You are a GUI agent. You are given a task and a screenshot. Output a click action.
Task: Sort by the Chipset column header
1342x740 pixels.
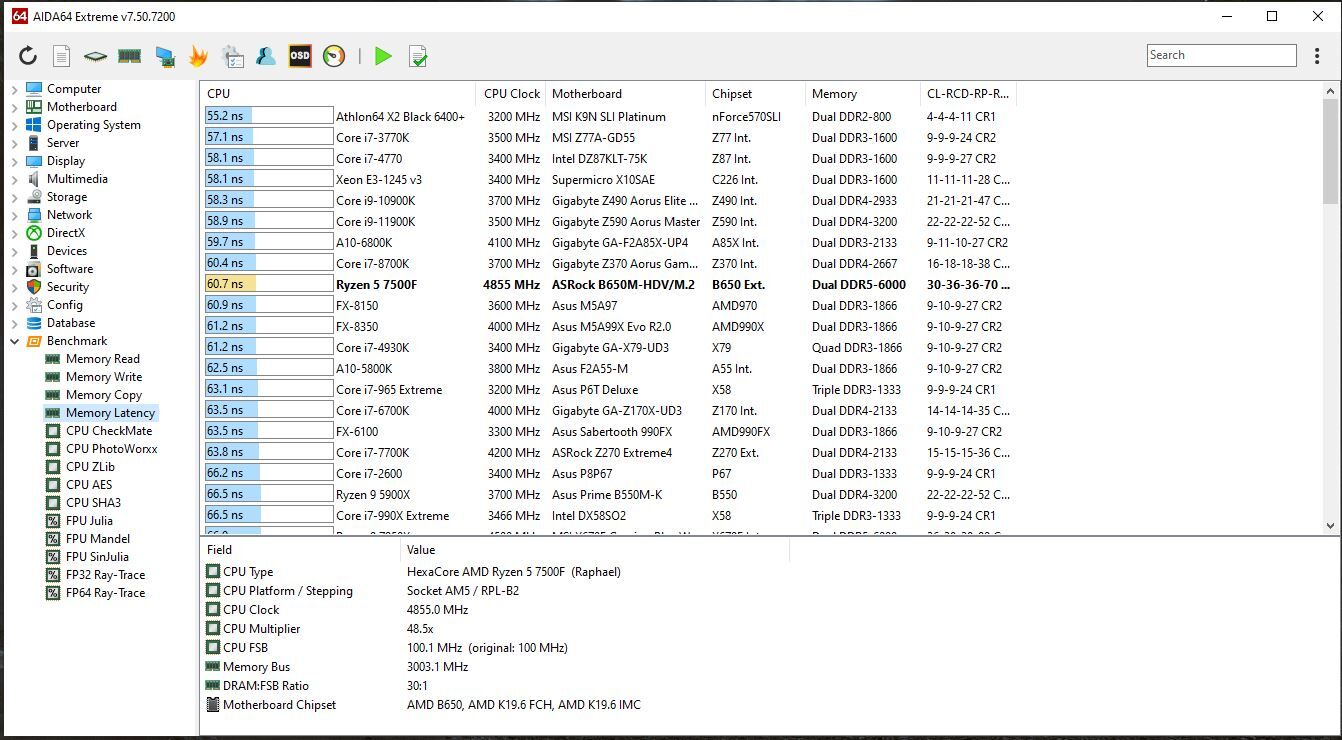pyautogui.click(x=755, y=93)
